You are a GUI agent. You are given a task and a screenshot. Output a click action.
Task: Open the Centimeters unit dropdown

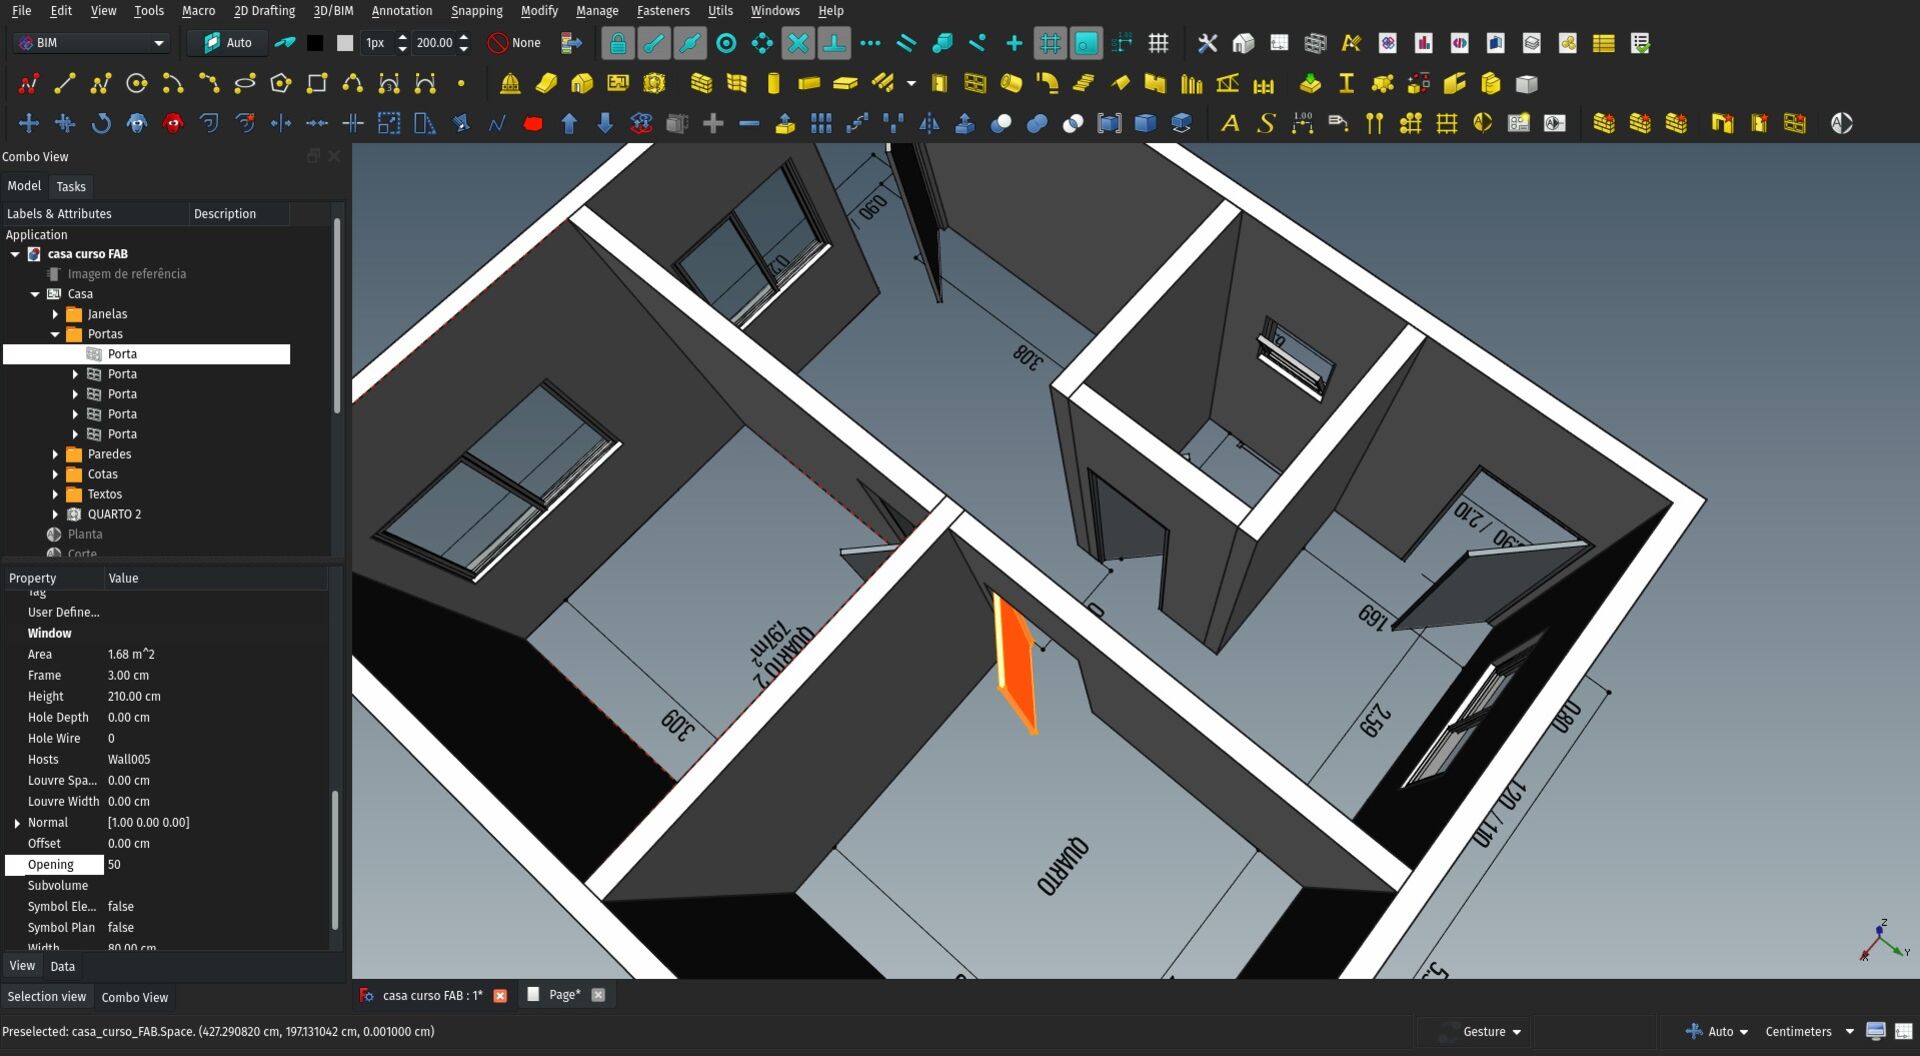coord(1809,1032)
